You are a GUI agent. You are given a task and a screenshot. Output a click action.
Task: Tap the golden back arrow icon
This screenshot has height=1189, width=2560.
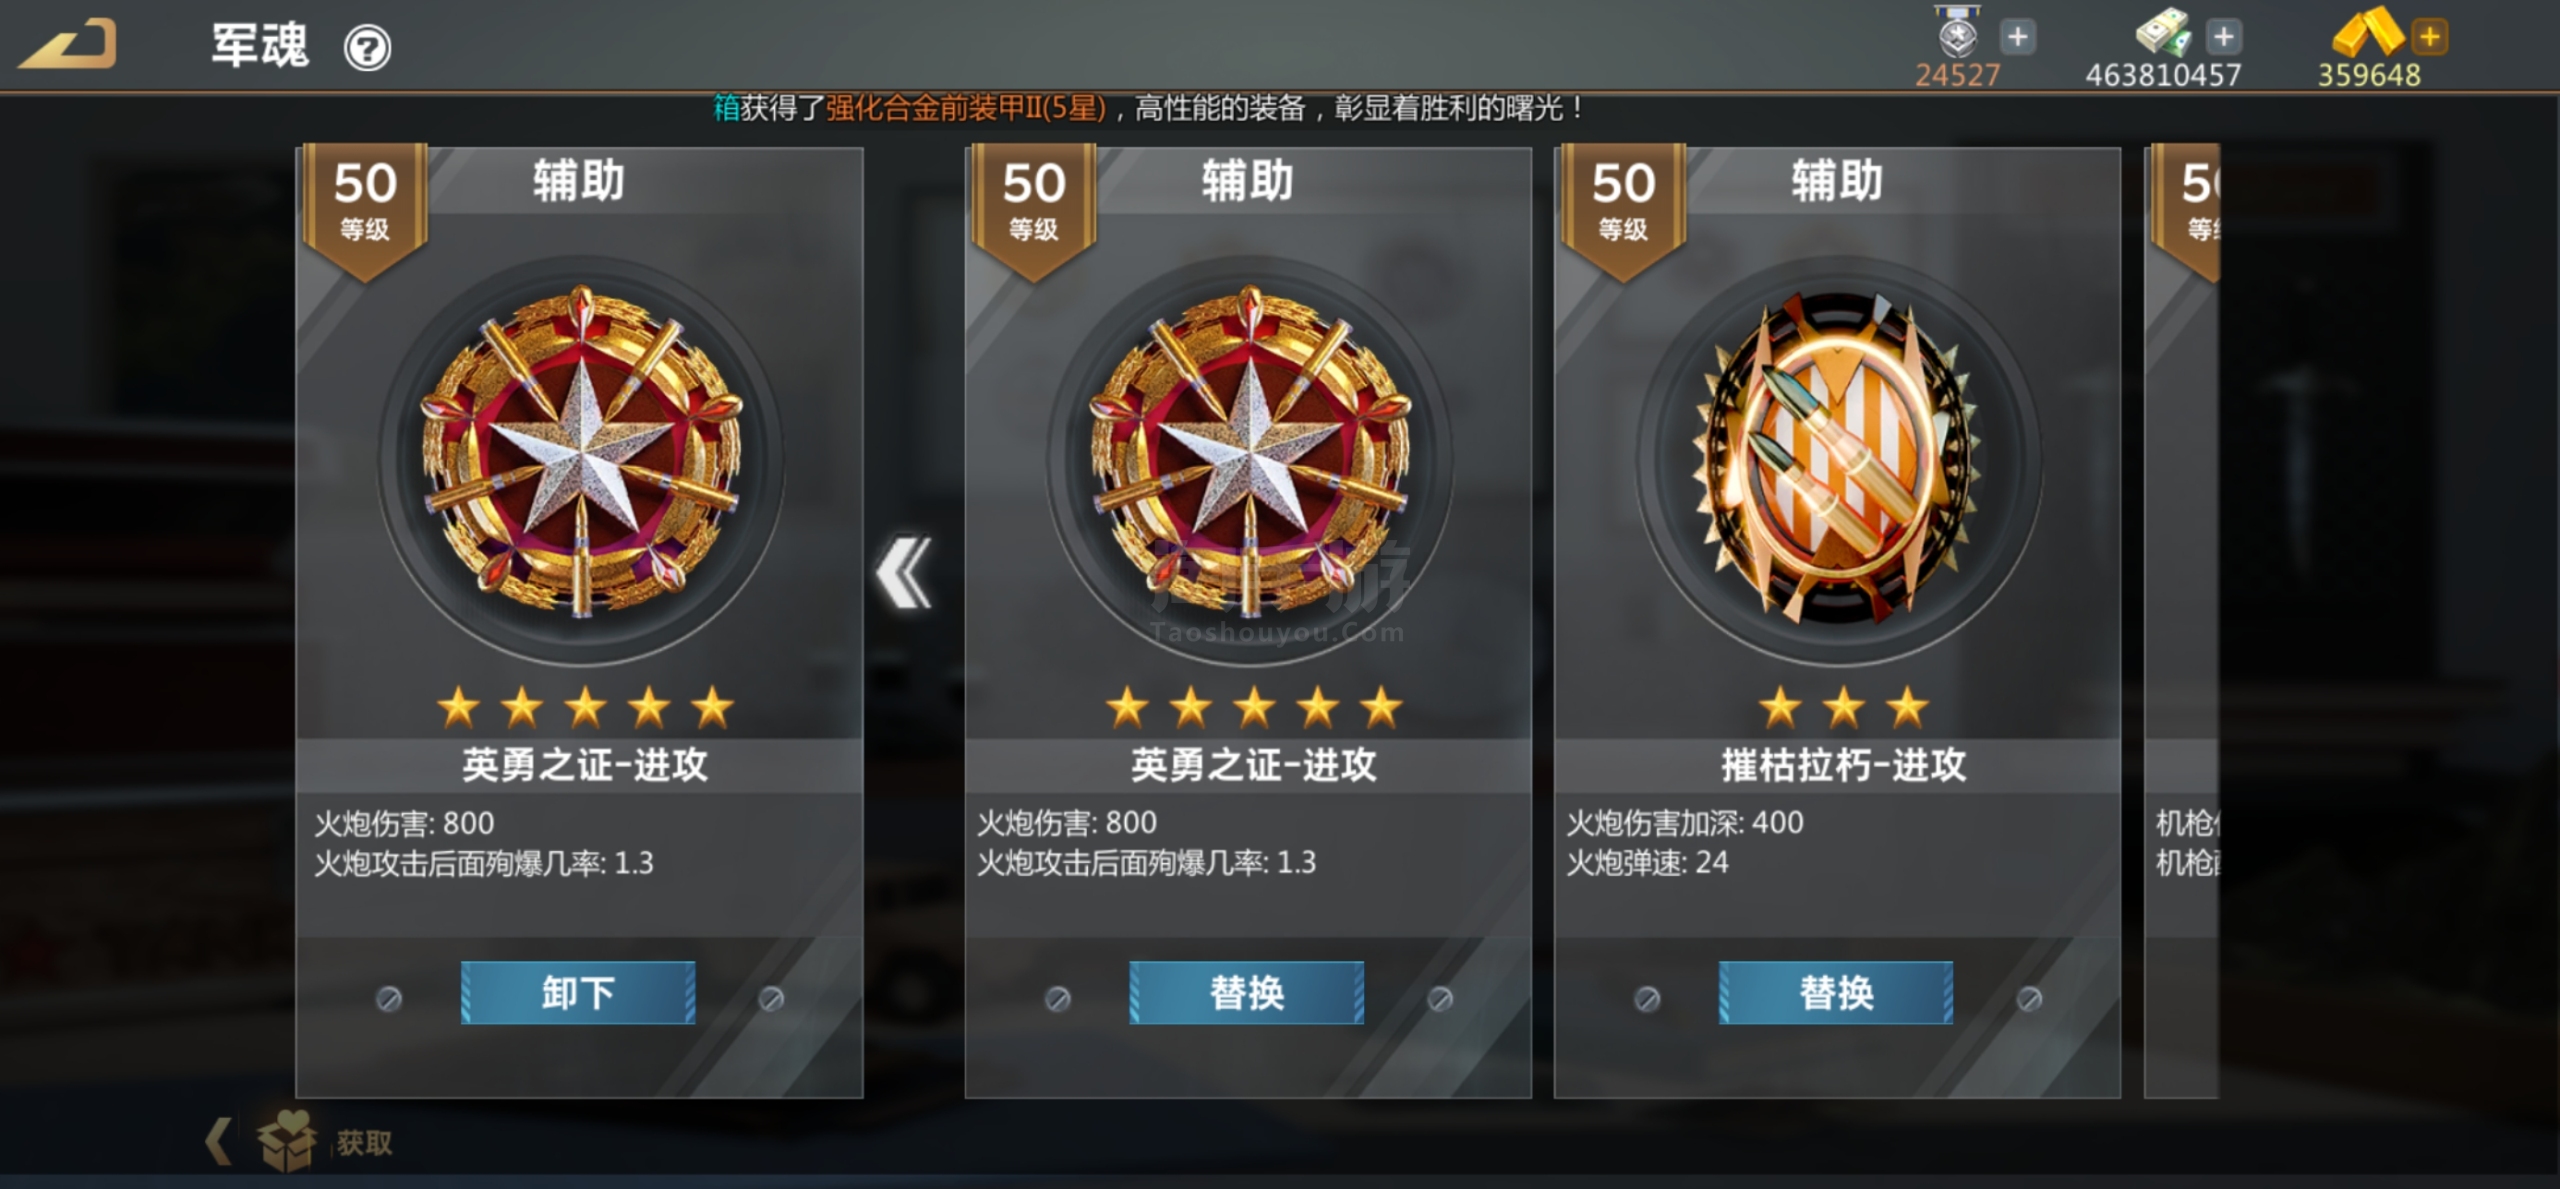[67, 44]
